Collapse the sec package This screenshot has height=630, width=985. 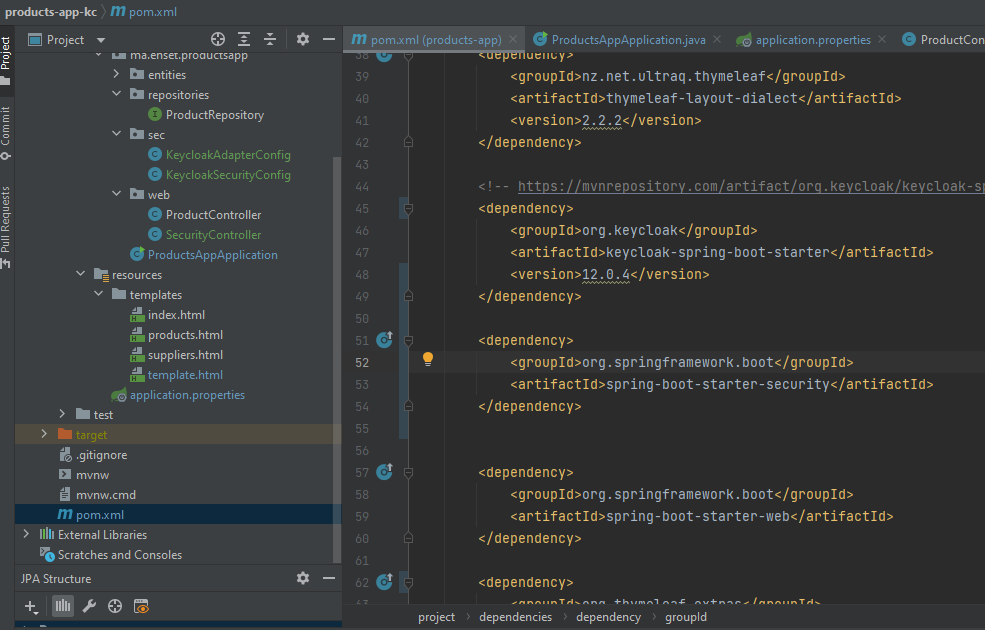[x=116, y=134]
